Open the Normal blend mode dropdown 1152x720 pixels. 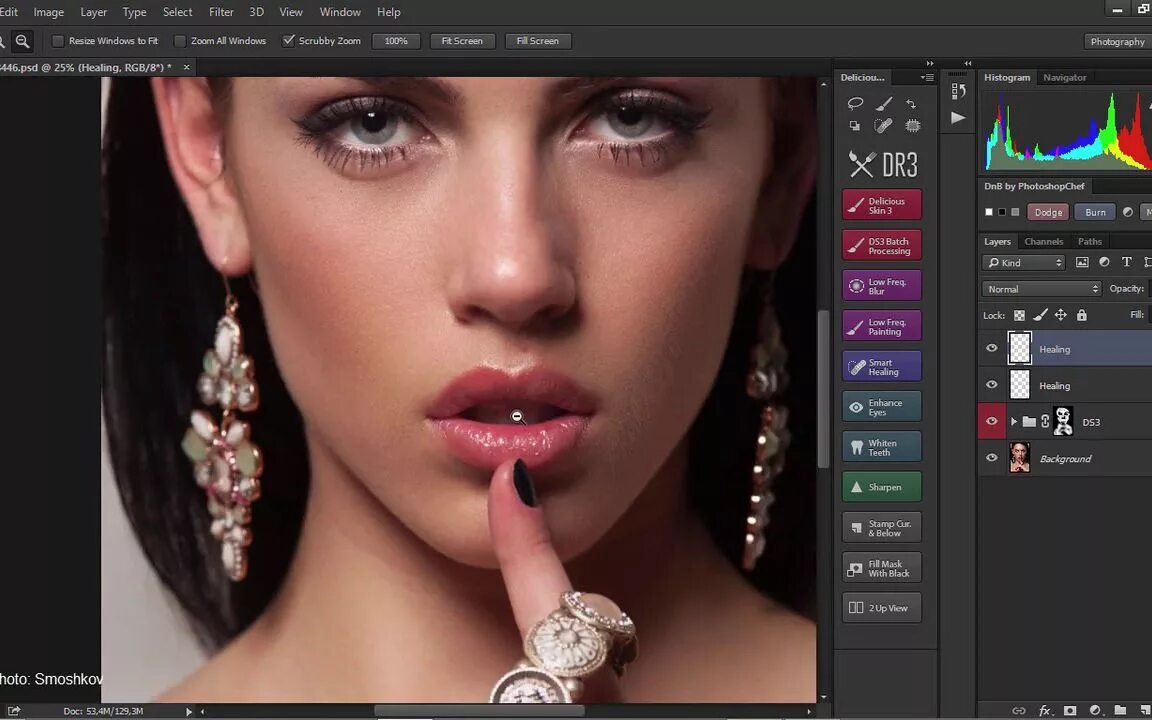pos(1041,289)
